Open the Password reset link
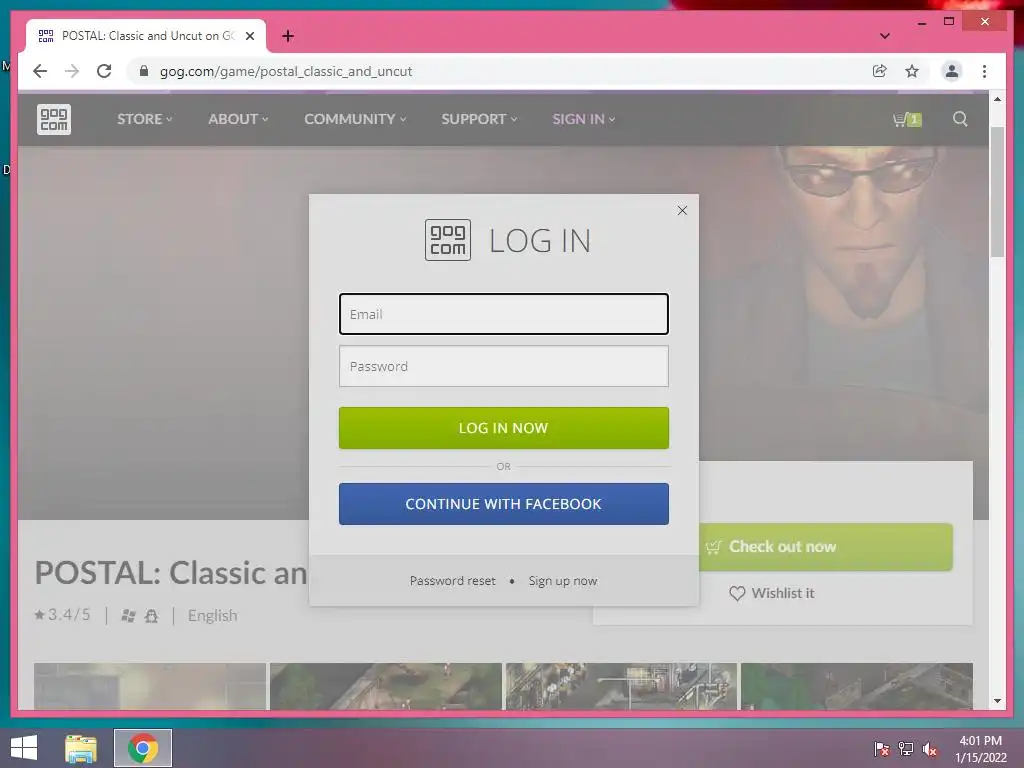The width and height of the screenshot is (1024, 768). tap(453, 581)
